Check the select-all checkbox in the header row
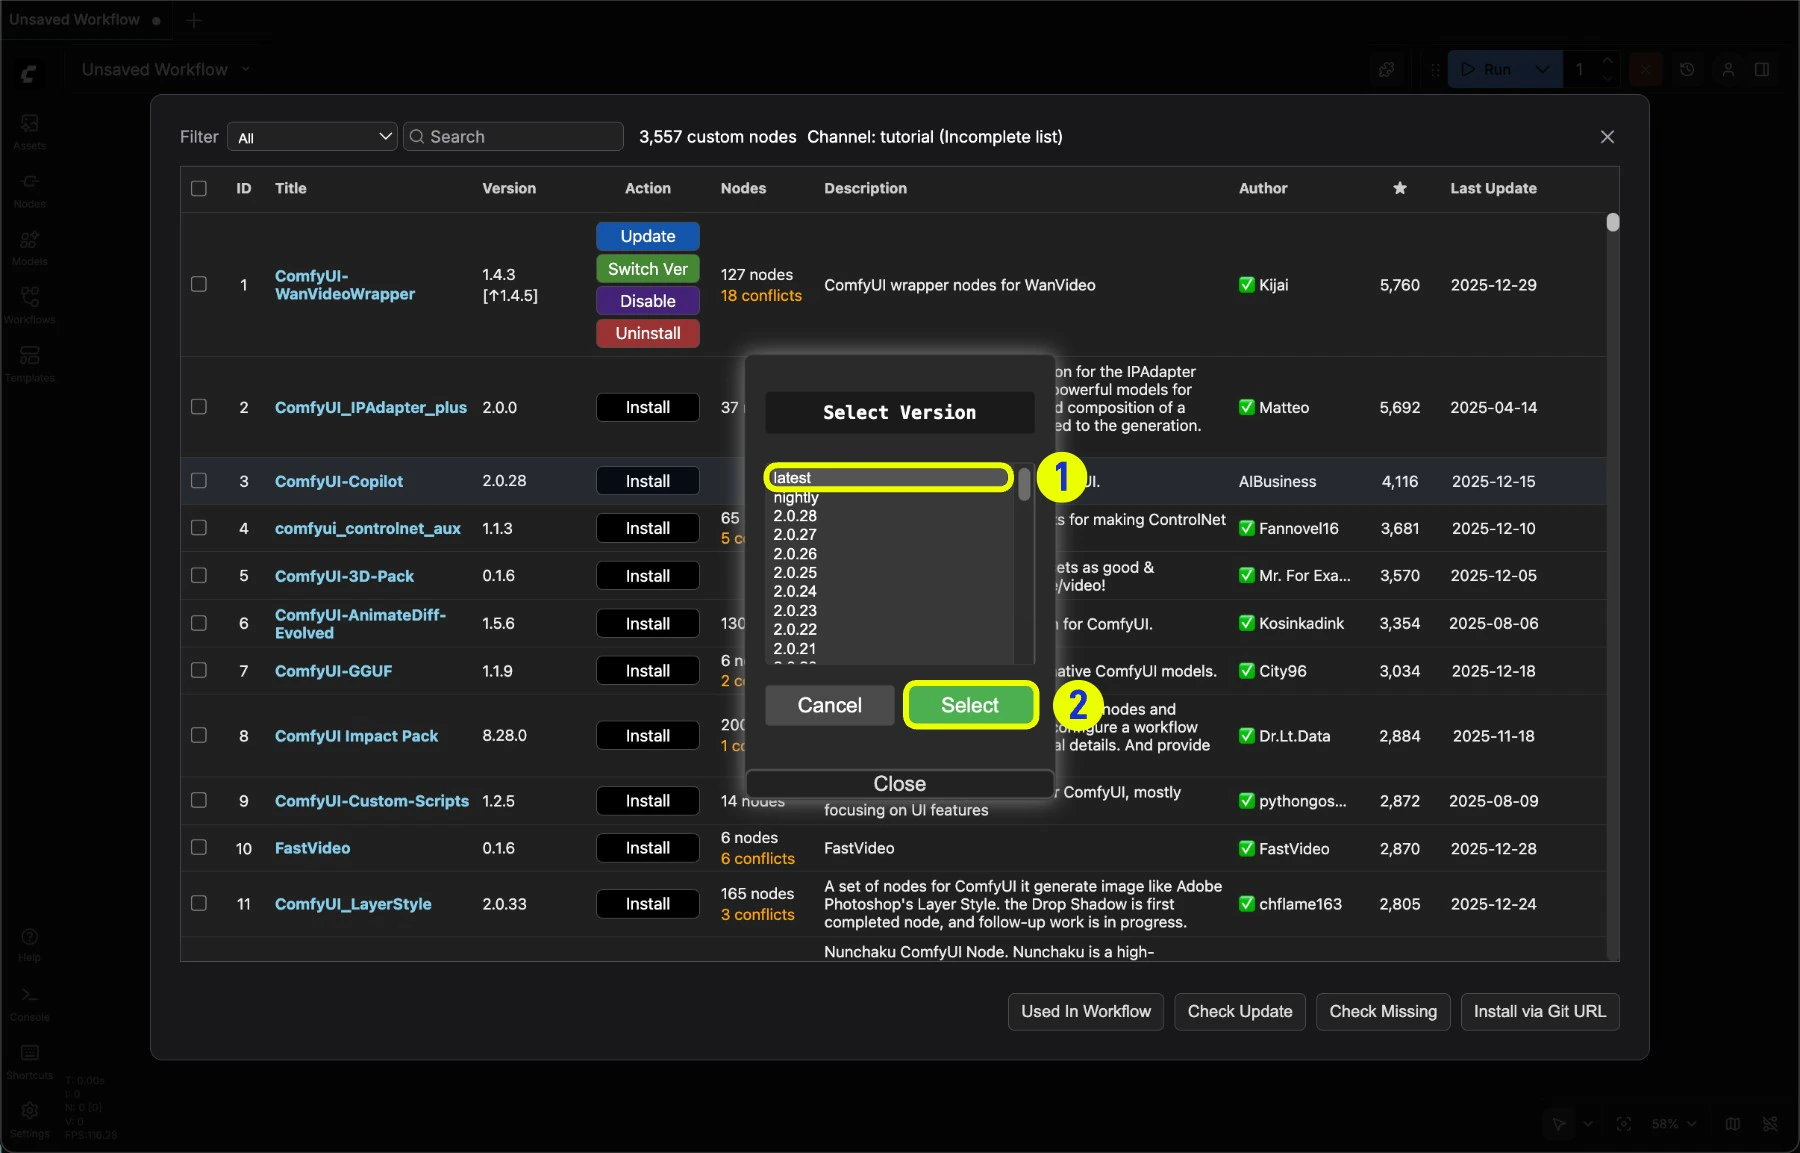 click(x=199, y=188)
